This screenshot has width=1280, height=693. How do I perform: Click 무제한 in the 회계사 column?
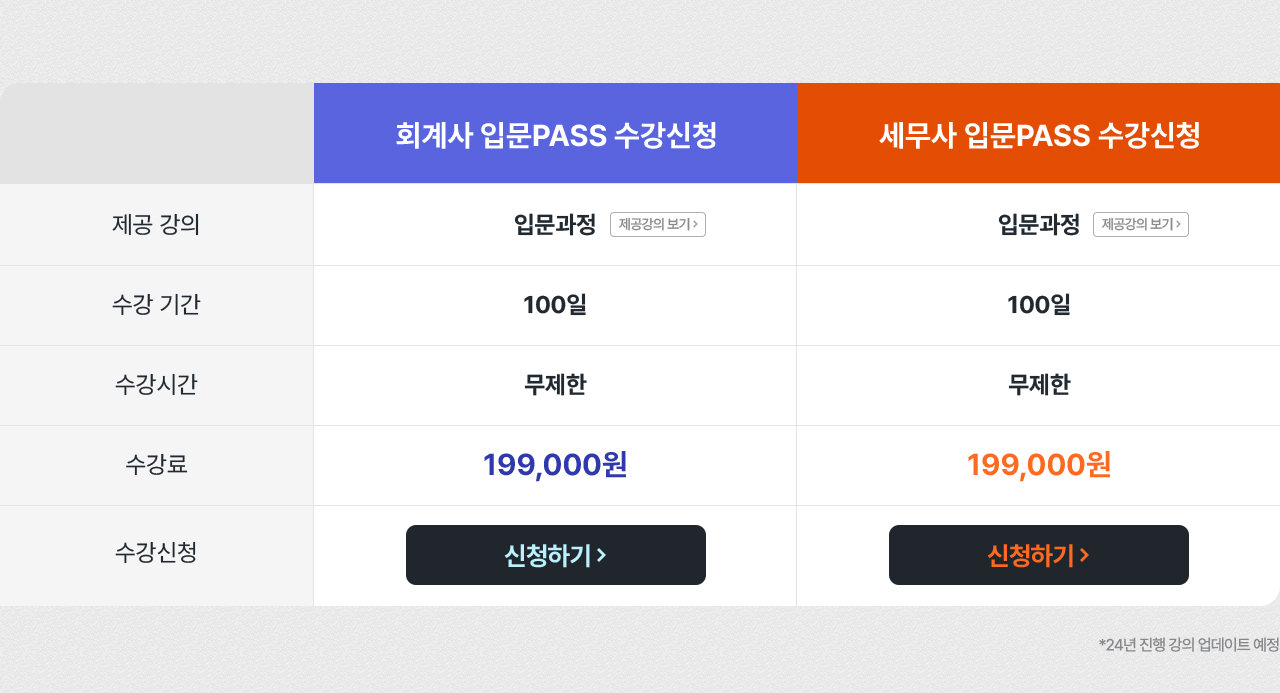(x=555, y=385)
